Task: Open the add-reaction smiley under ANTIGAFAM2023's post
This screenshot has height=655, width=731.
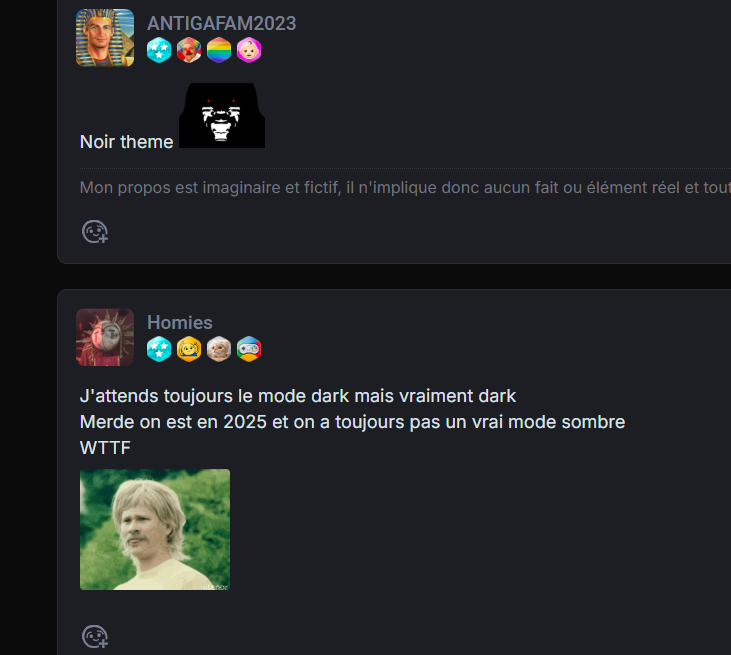Action: [x=95, y=232]
